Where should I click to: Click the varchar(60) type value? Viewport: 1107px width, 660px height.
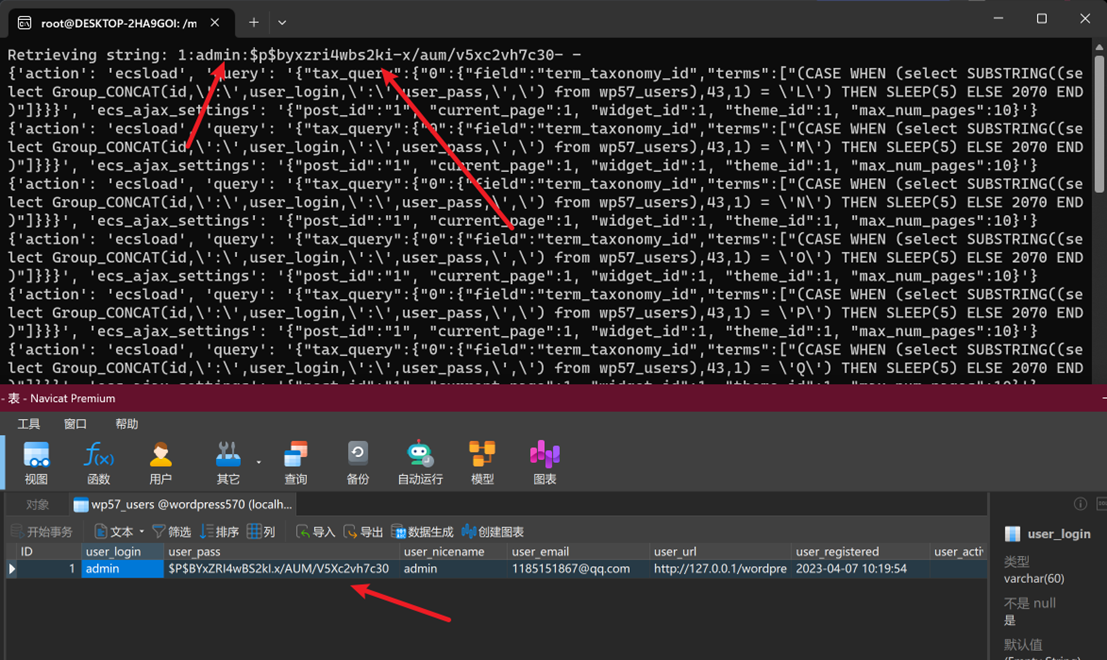[x=1034, y=579]
